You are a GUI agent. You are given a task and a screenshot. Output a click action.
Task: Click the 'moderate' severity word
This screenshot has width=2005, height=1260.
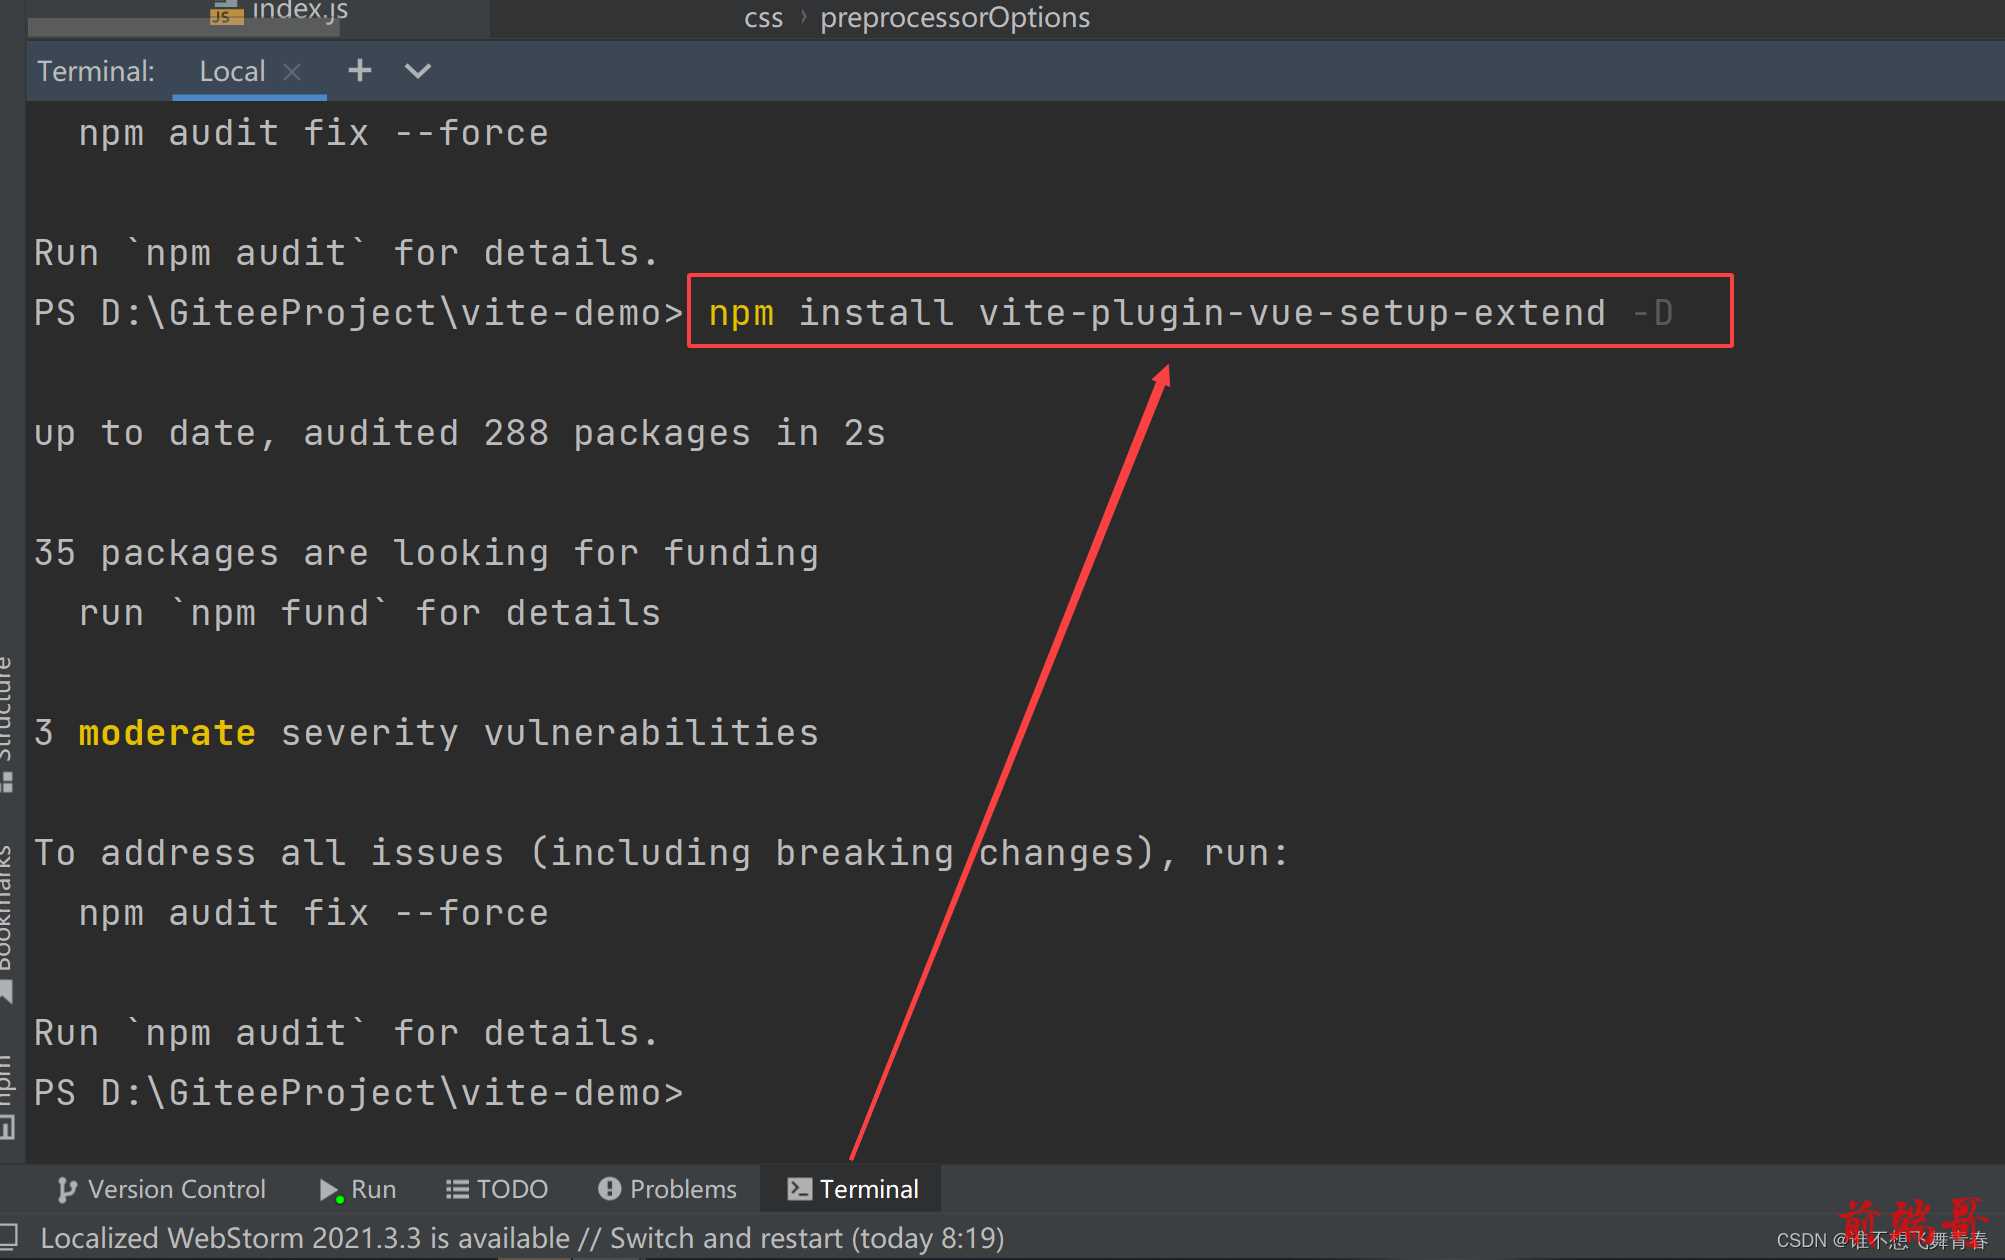(167, 733)
